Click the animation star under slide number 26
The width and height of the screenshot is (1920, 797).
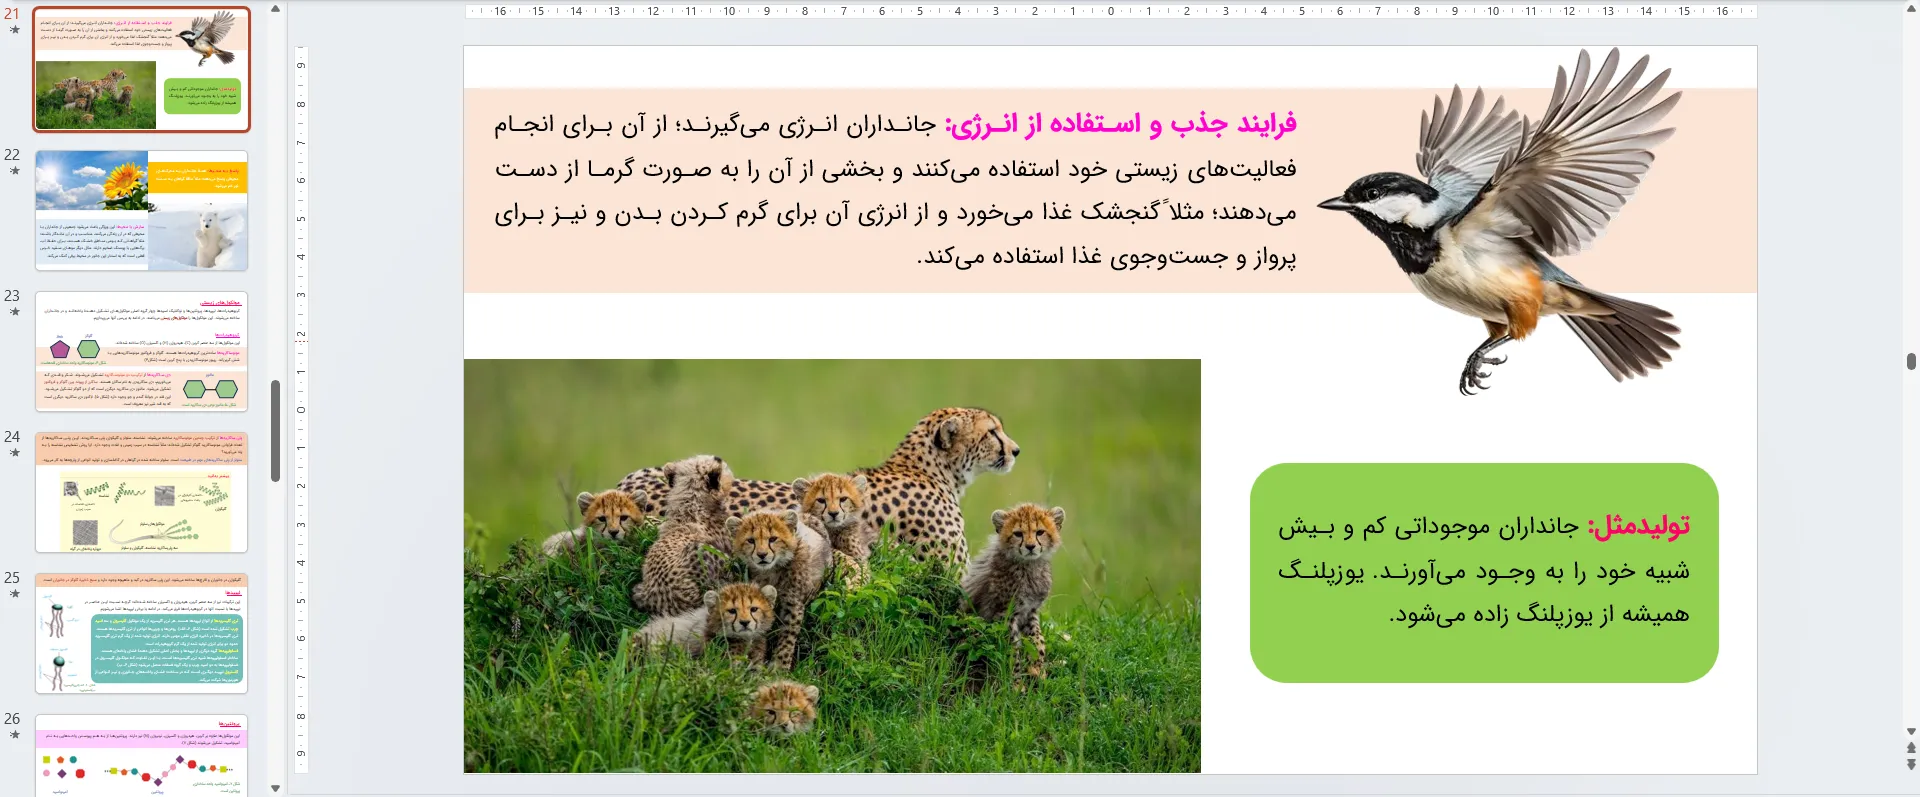14,735
